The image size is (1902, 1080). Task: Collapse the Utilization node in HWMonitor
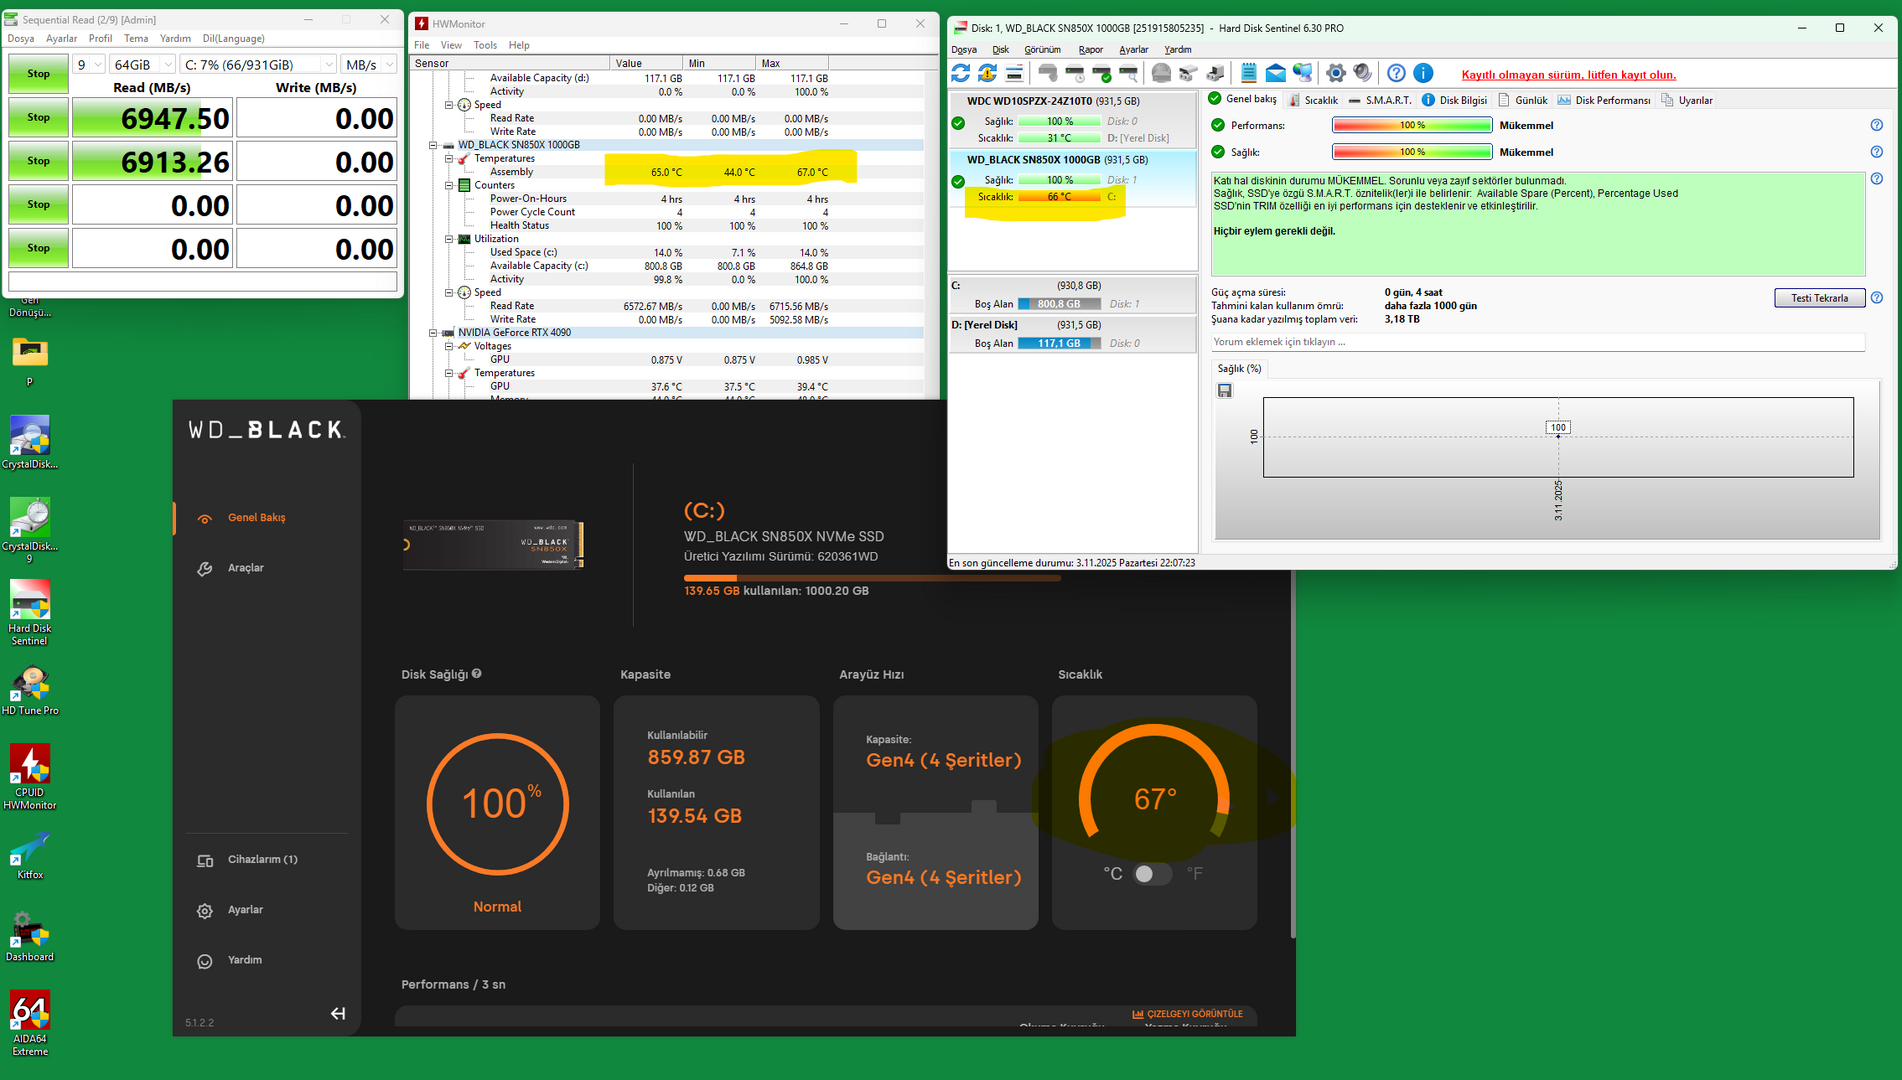449,239
